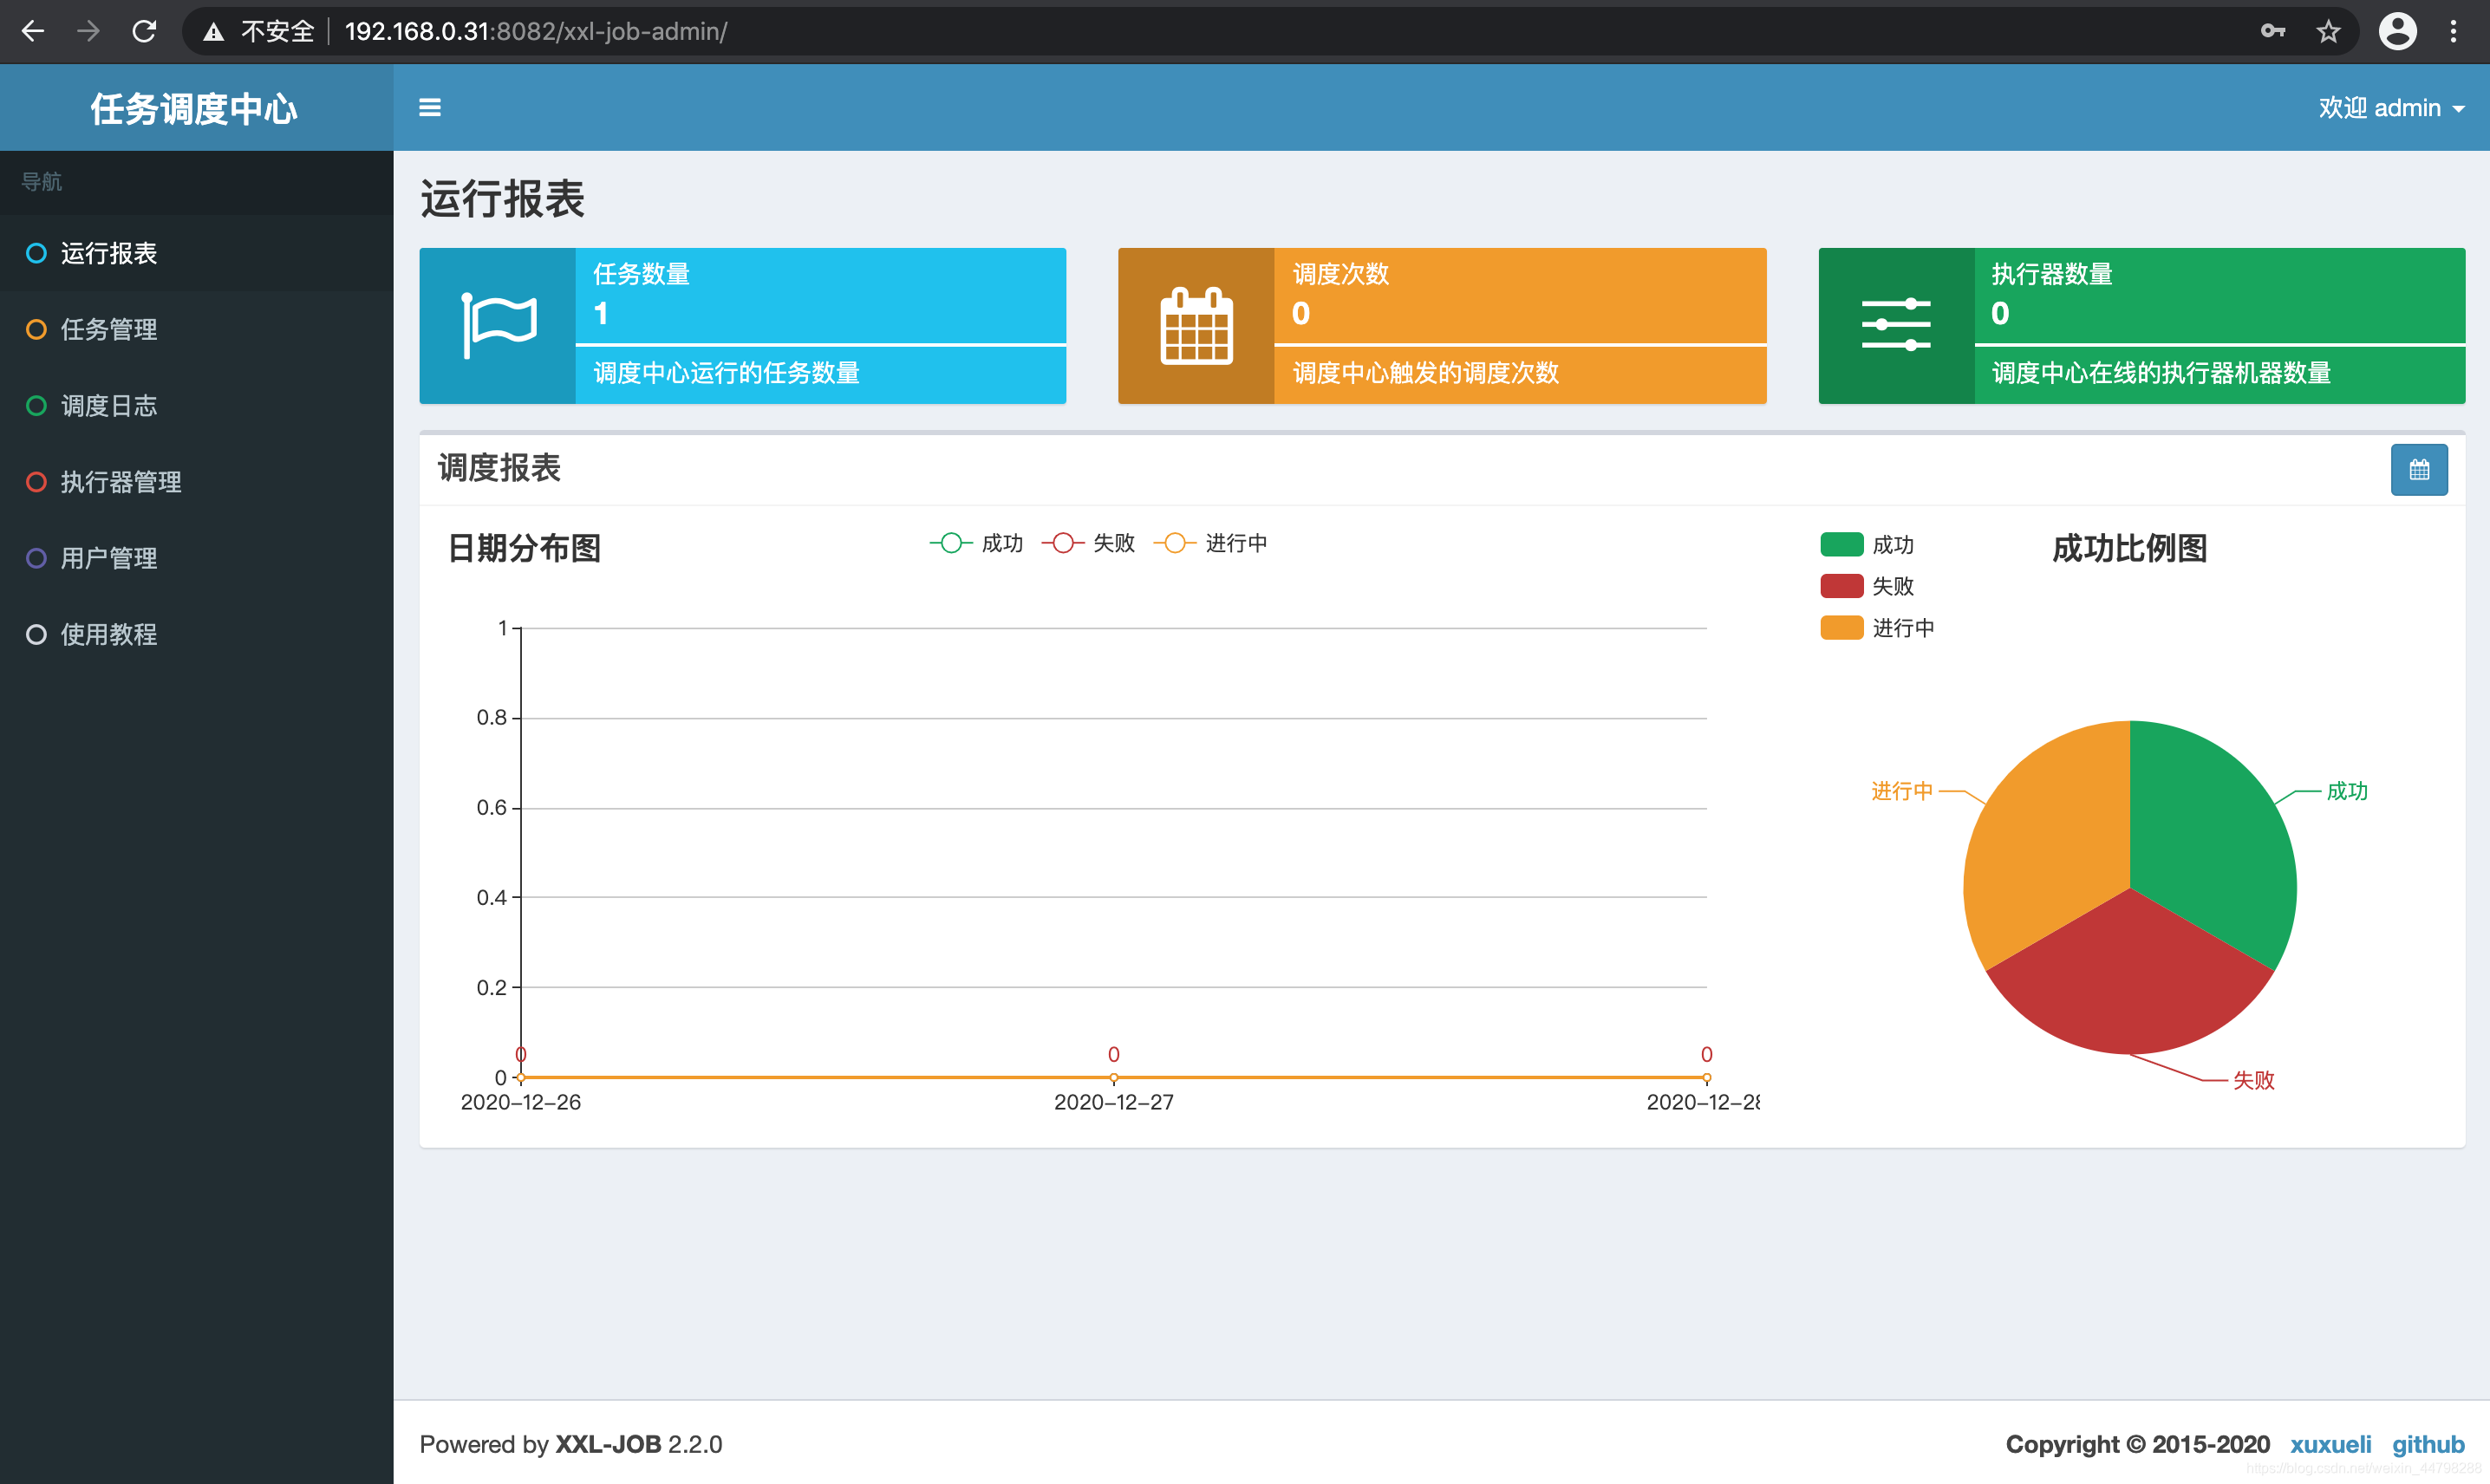Open the Chrome three-dot menu
This screenshot has width=2490, height=1484.
pyautogui.click(x=2452, y=31)
